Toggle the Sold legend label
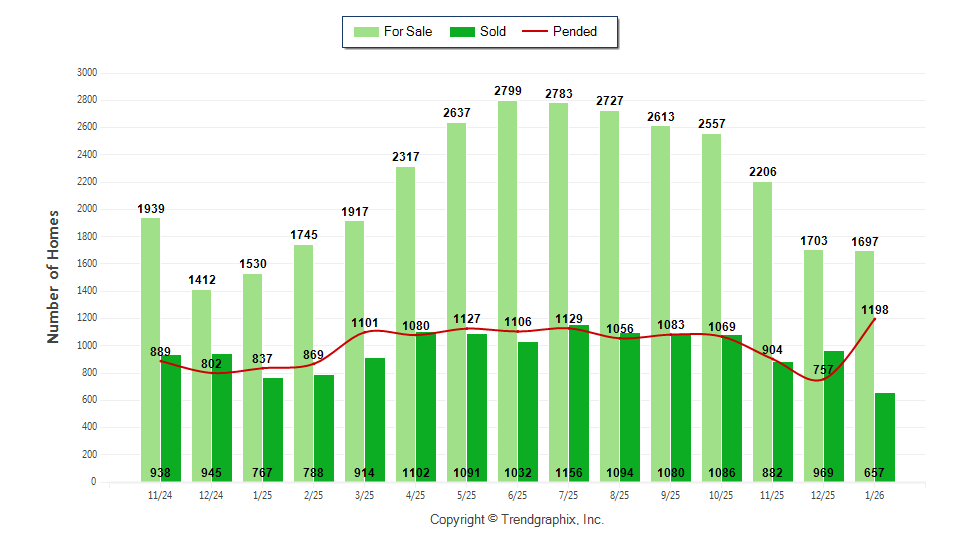 (493, 32)
